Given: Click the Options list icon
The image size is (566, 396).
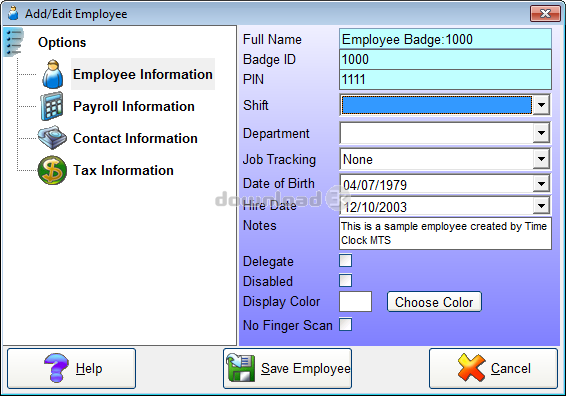Looking at the screenshot, I should click(14, 42).
